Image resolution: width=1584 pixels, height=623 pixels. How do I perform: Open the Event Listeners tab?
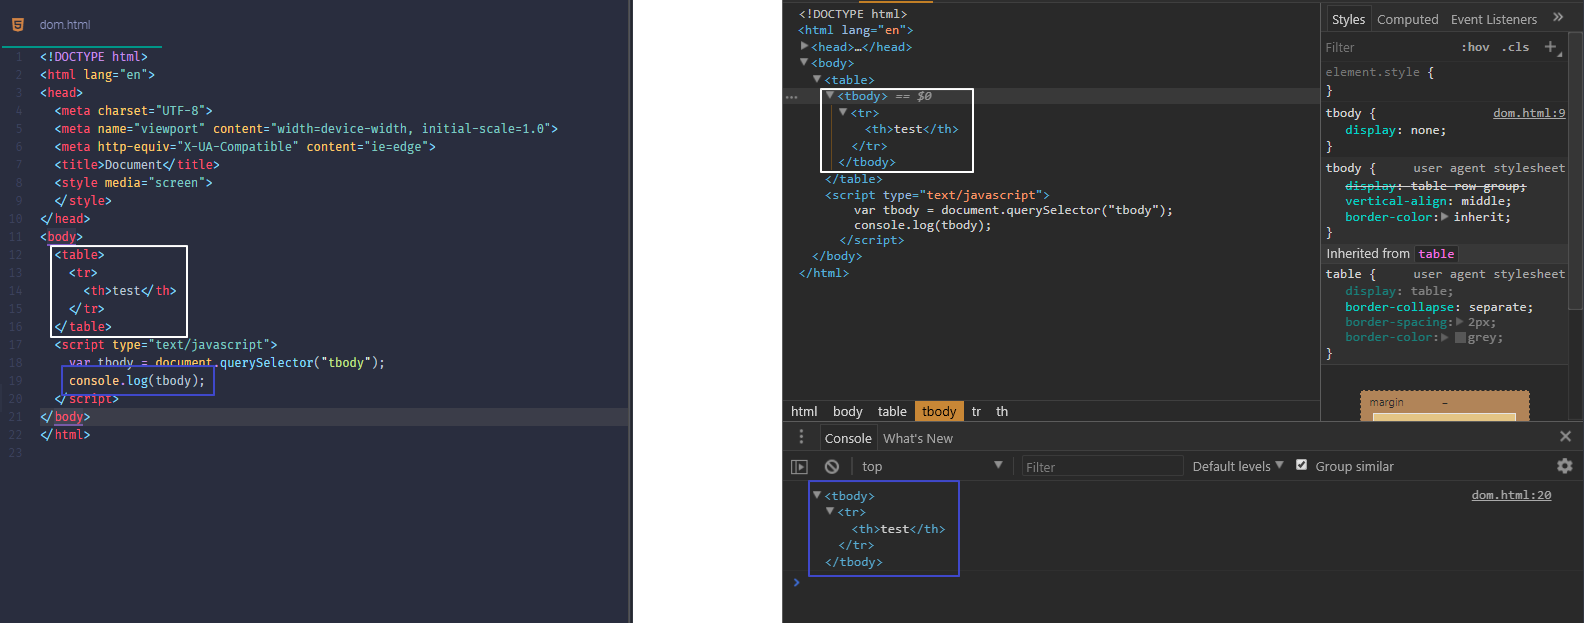pos(1493,19)
